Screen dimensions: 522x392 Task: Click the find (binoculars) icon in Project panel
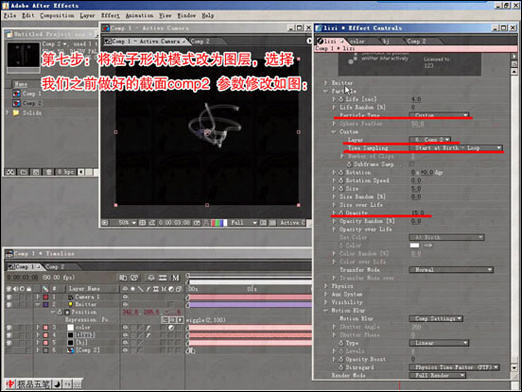tap(10, 172)
